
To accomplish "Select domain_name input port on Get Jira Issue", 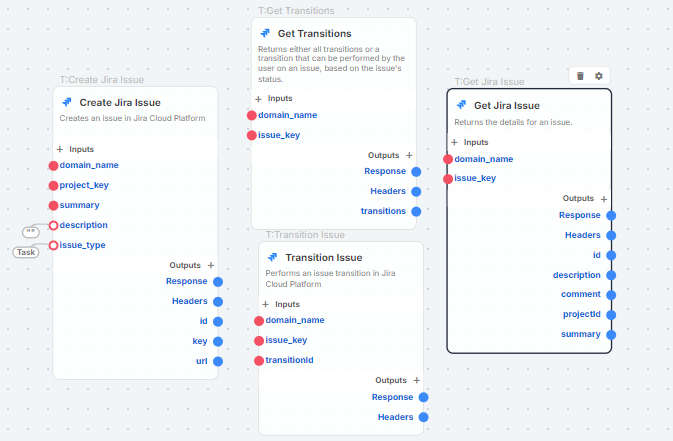I will [448, 159].
